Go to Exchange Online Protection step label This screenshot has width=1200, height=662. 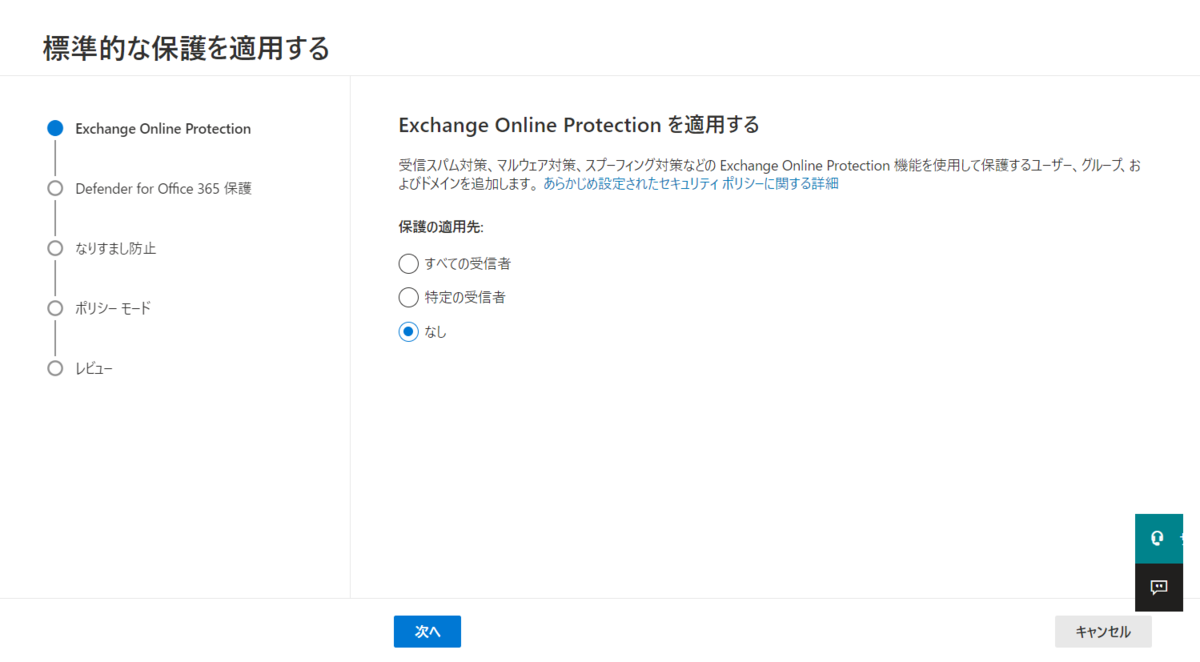(x=163, y=128)
